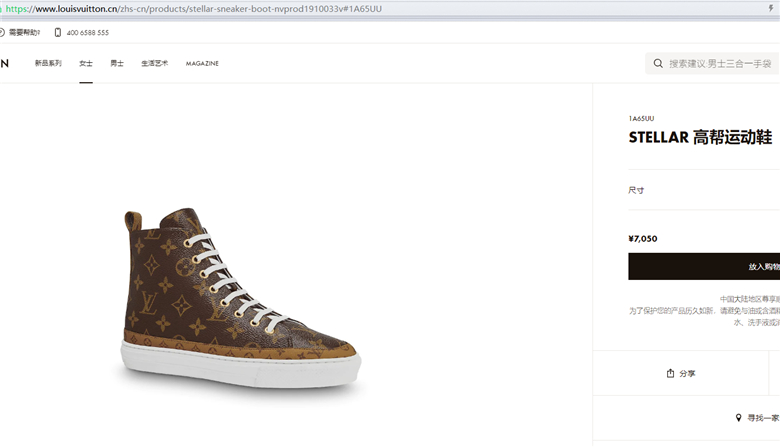Image resolution: width=780 pixels, height=447 pixels.
Task: Click the product code 1A65UU
Action: 641,118
